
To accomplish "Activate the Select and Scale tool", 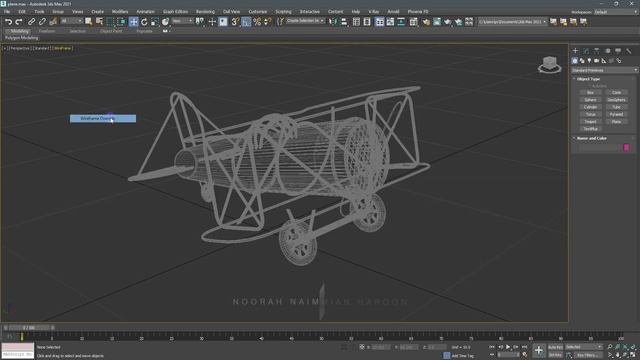I will 155,22.
